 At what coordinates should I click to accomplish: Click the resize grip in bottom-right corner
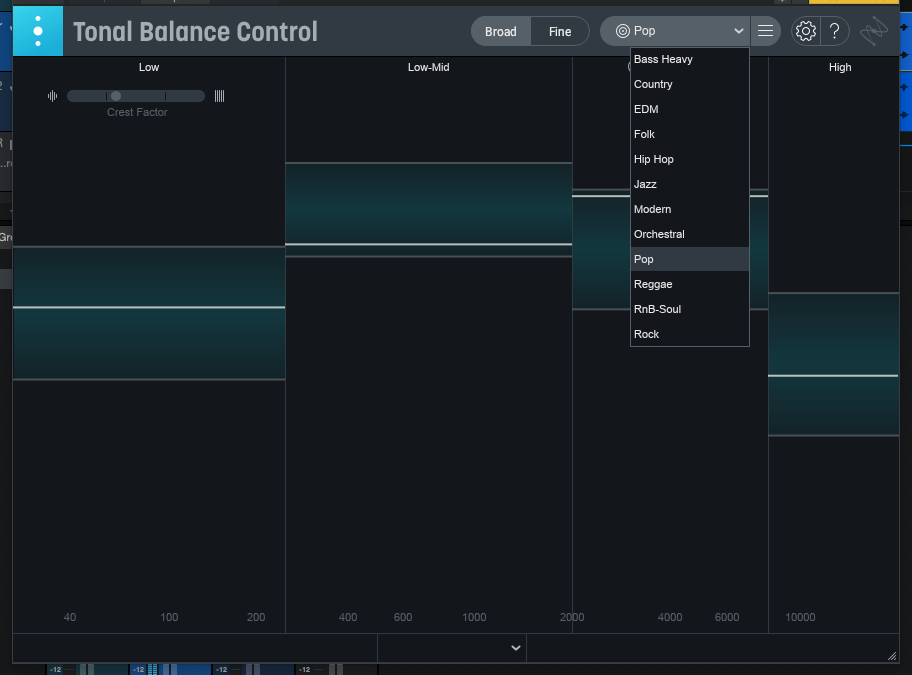point(891,654)
